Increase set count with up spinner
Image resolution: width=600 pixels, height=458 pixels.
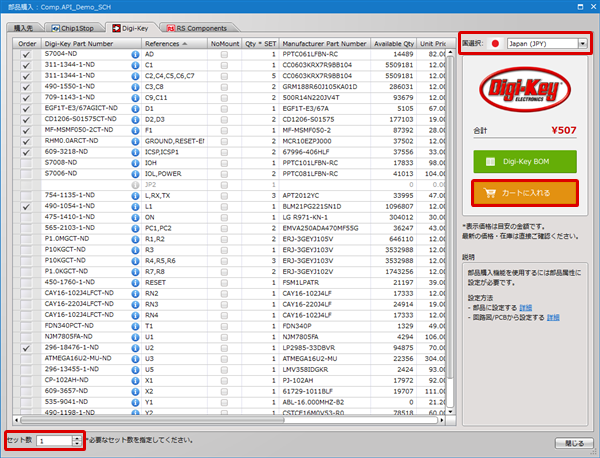tap(77, 438)
